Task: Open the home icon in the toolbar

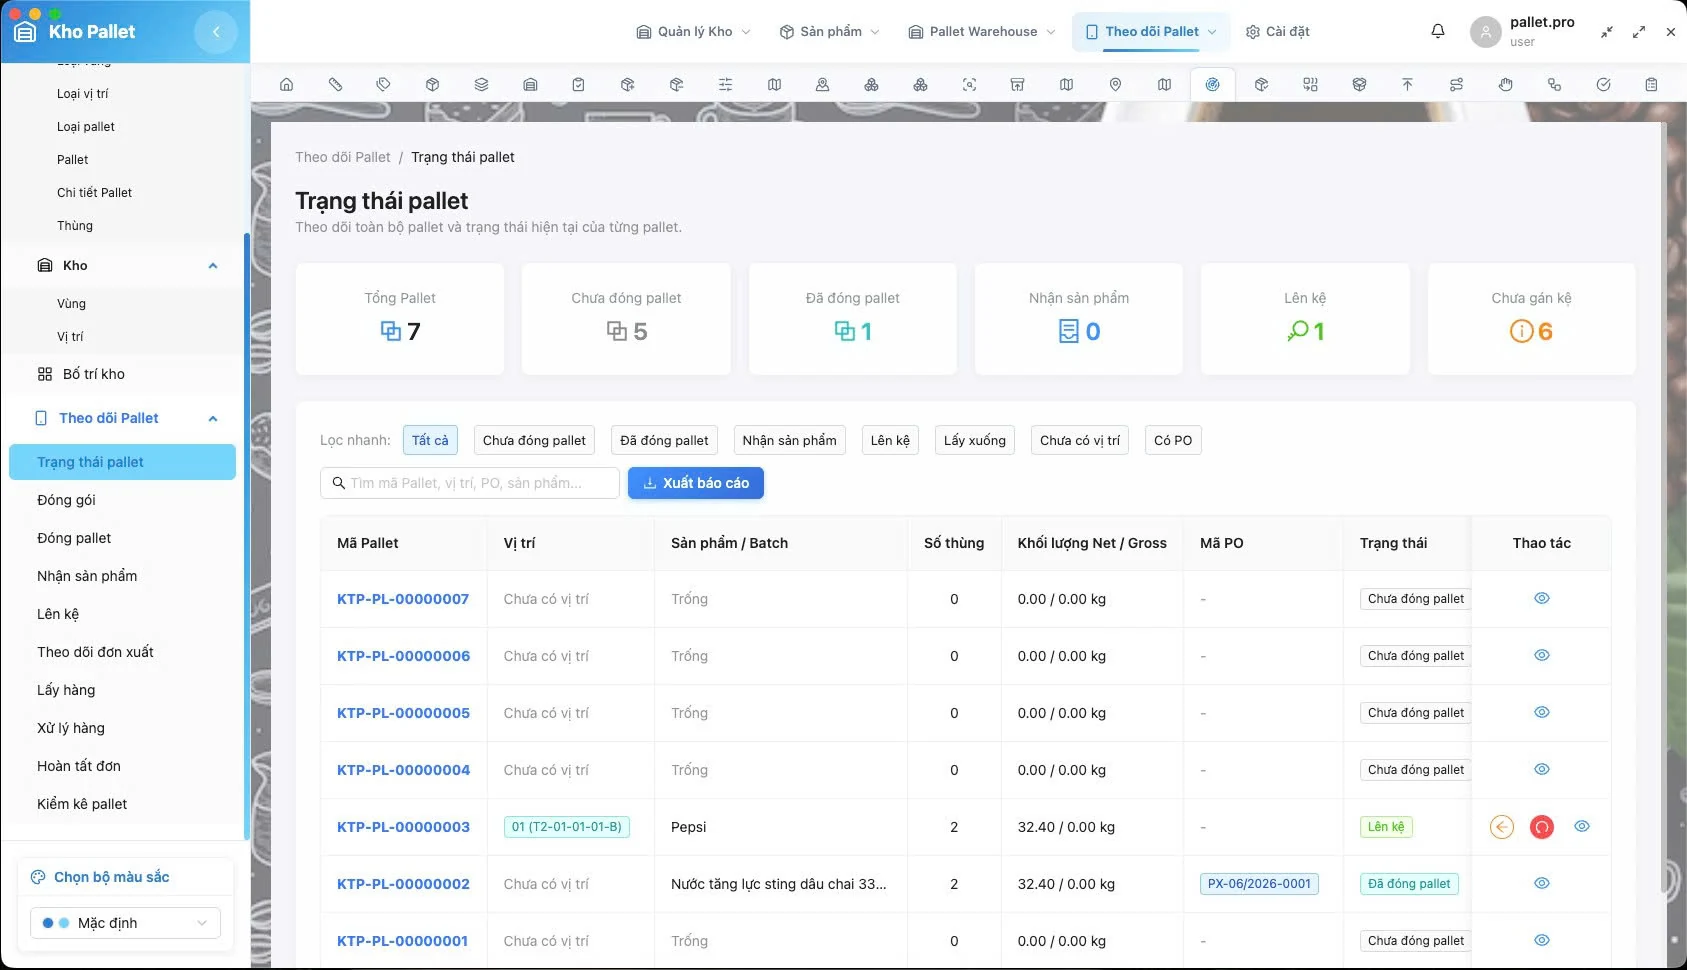Action: click(287, 85)
